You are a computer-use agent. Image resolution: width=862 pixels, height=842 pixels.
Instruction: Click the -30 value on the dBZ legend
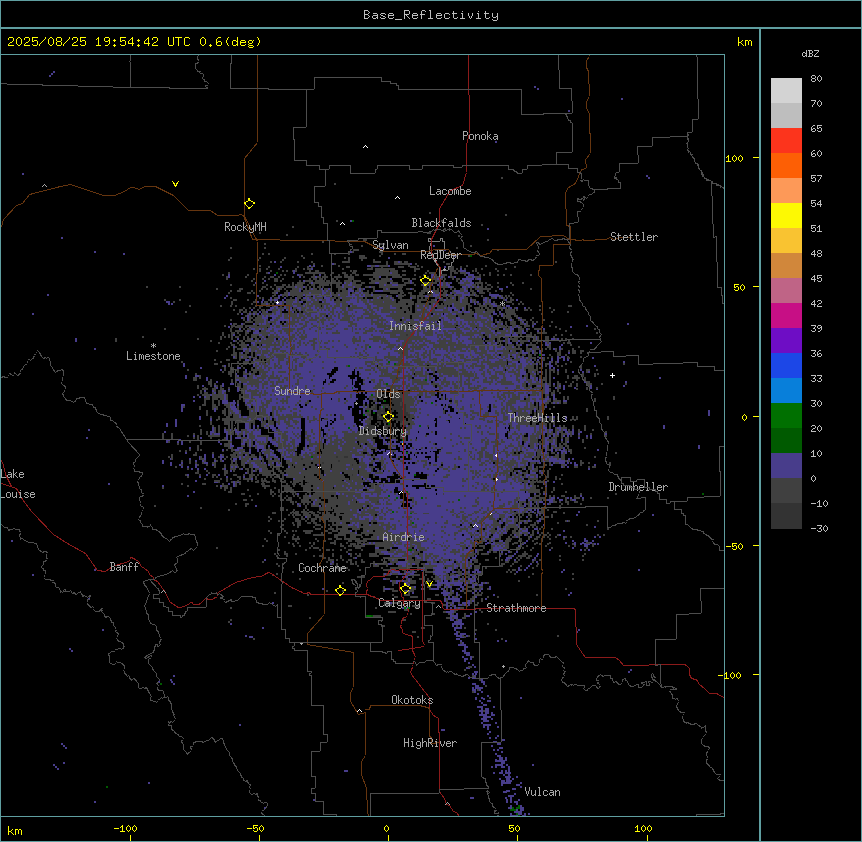click(819, 528)
